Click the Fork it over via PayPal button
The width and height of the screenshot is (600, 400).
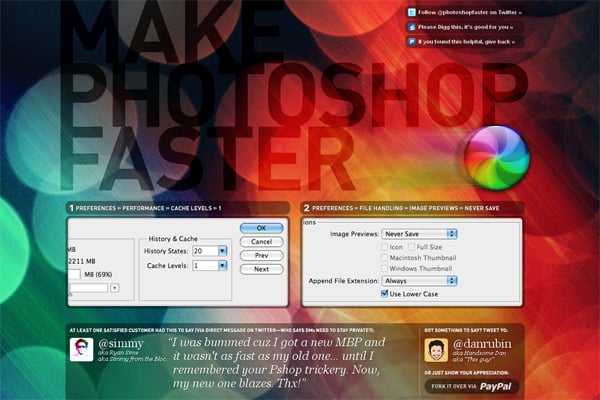[x=471, y=386]
